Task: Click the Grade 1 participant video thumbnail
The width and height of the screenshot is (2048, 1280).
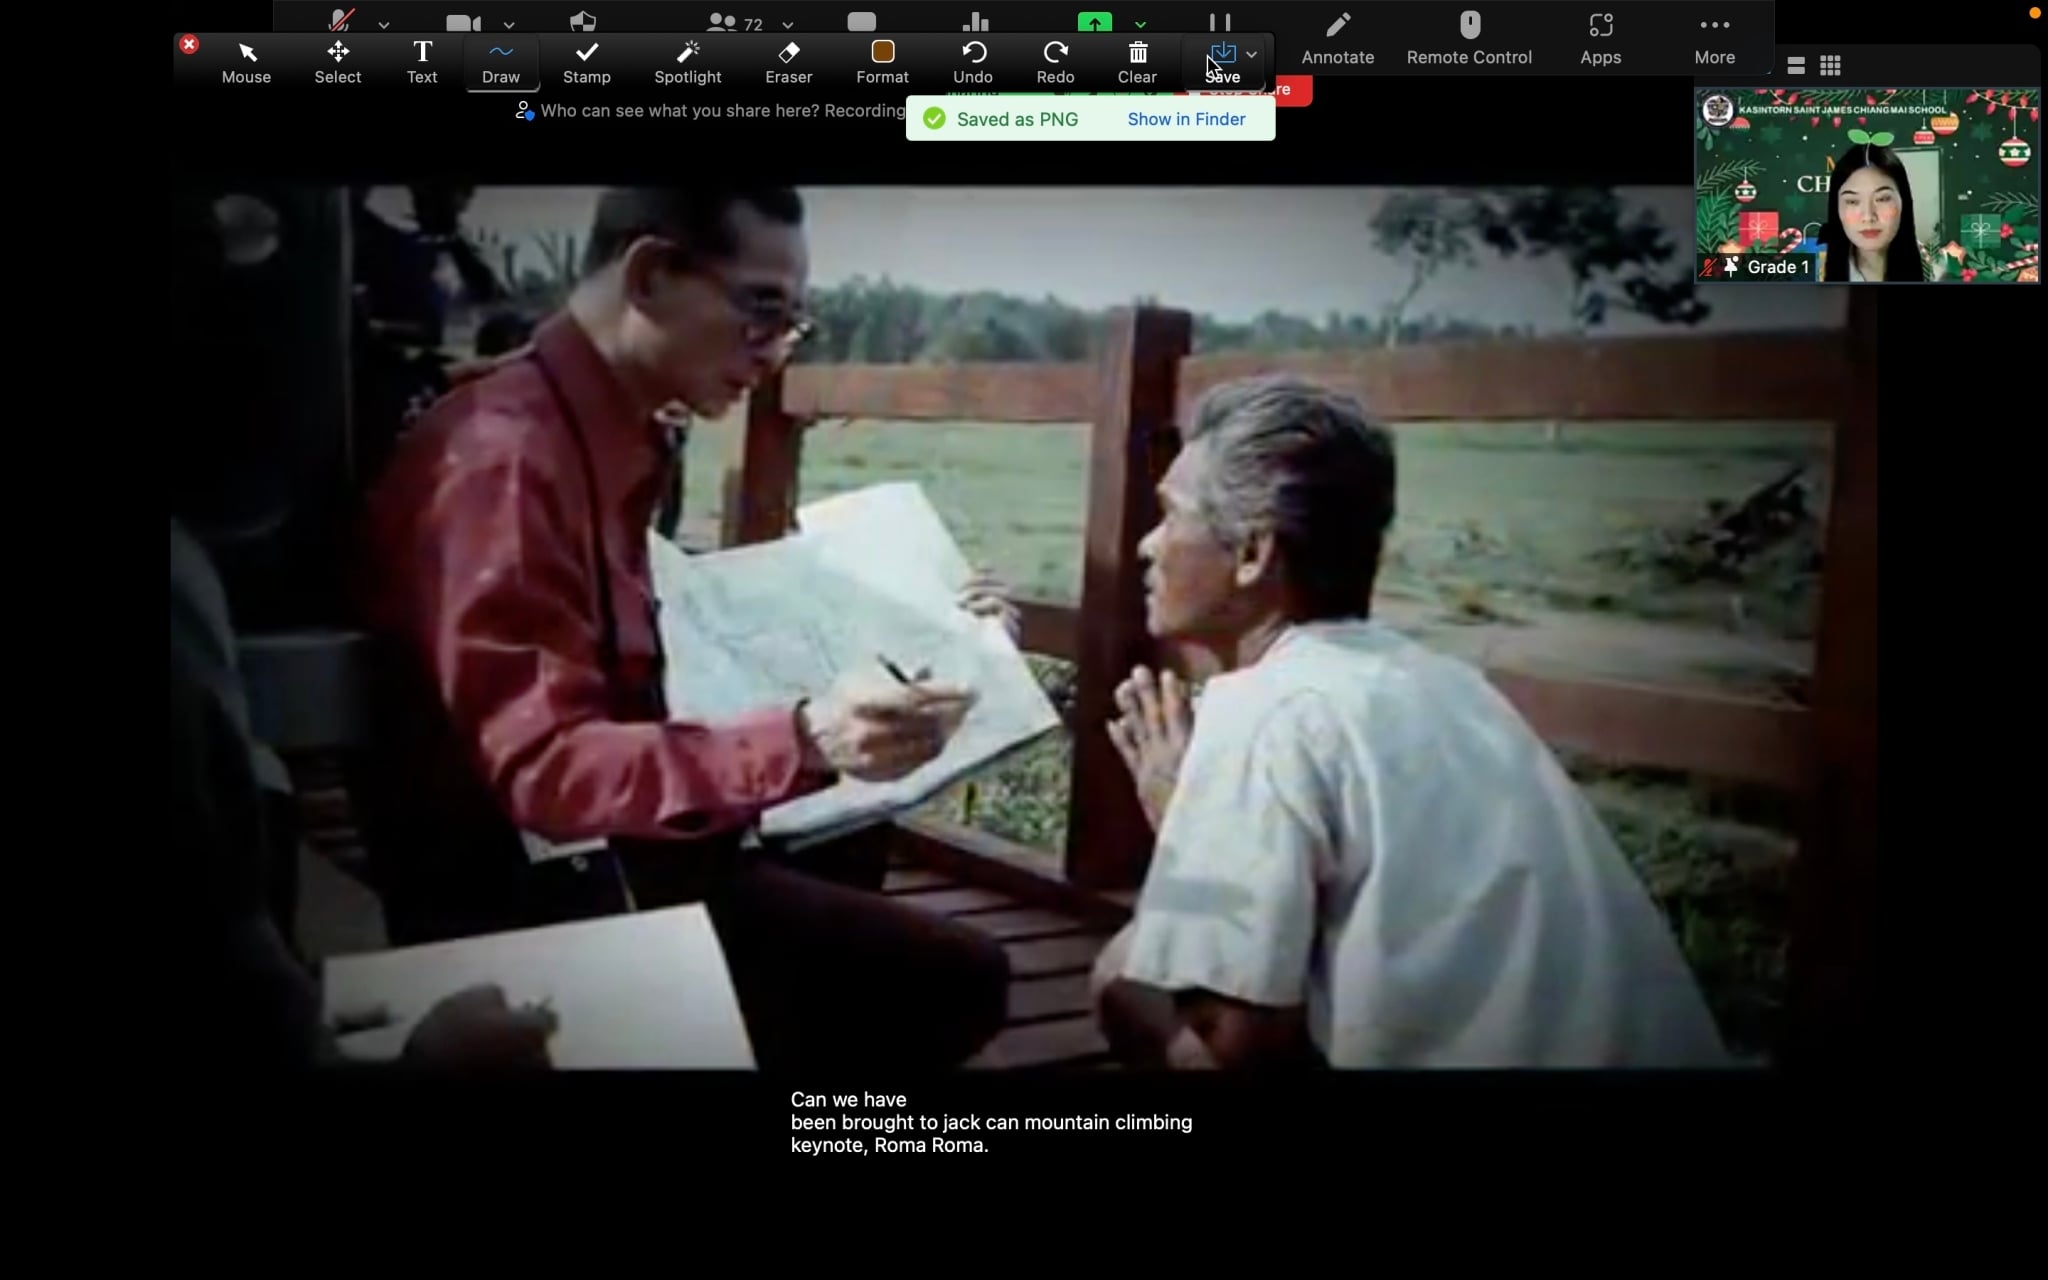Action: pyautogui.click(x=1866, y=186)
